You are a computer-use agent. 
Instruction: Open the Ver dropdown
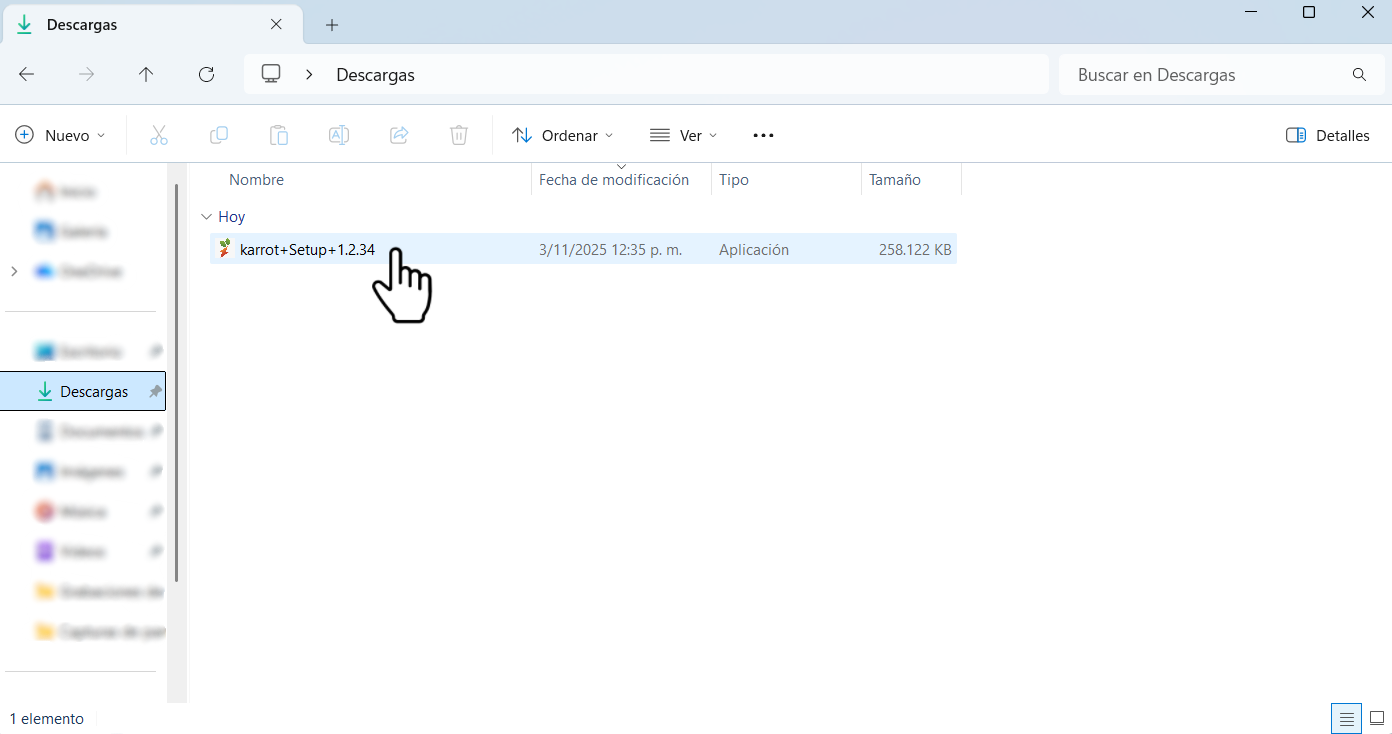[x=684, y=135]
